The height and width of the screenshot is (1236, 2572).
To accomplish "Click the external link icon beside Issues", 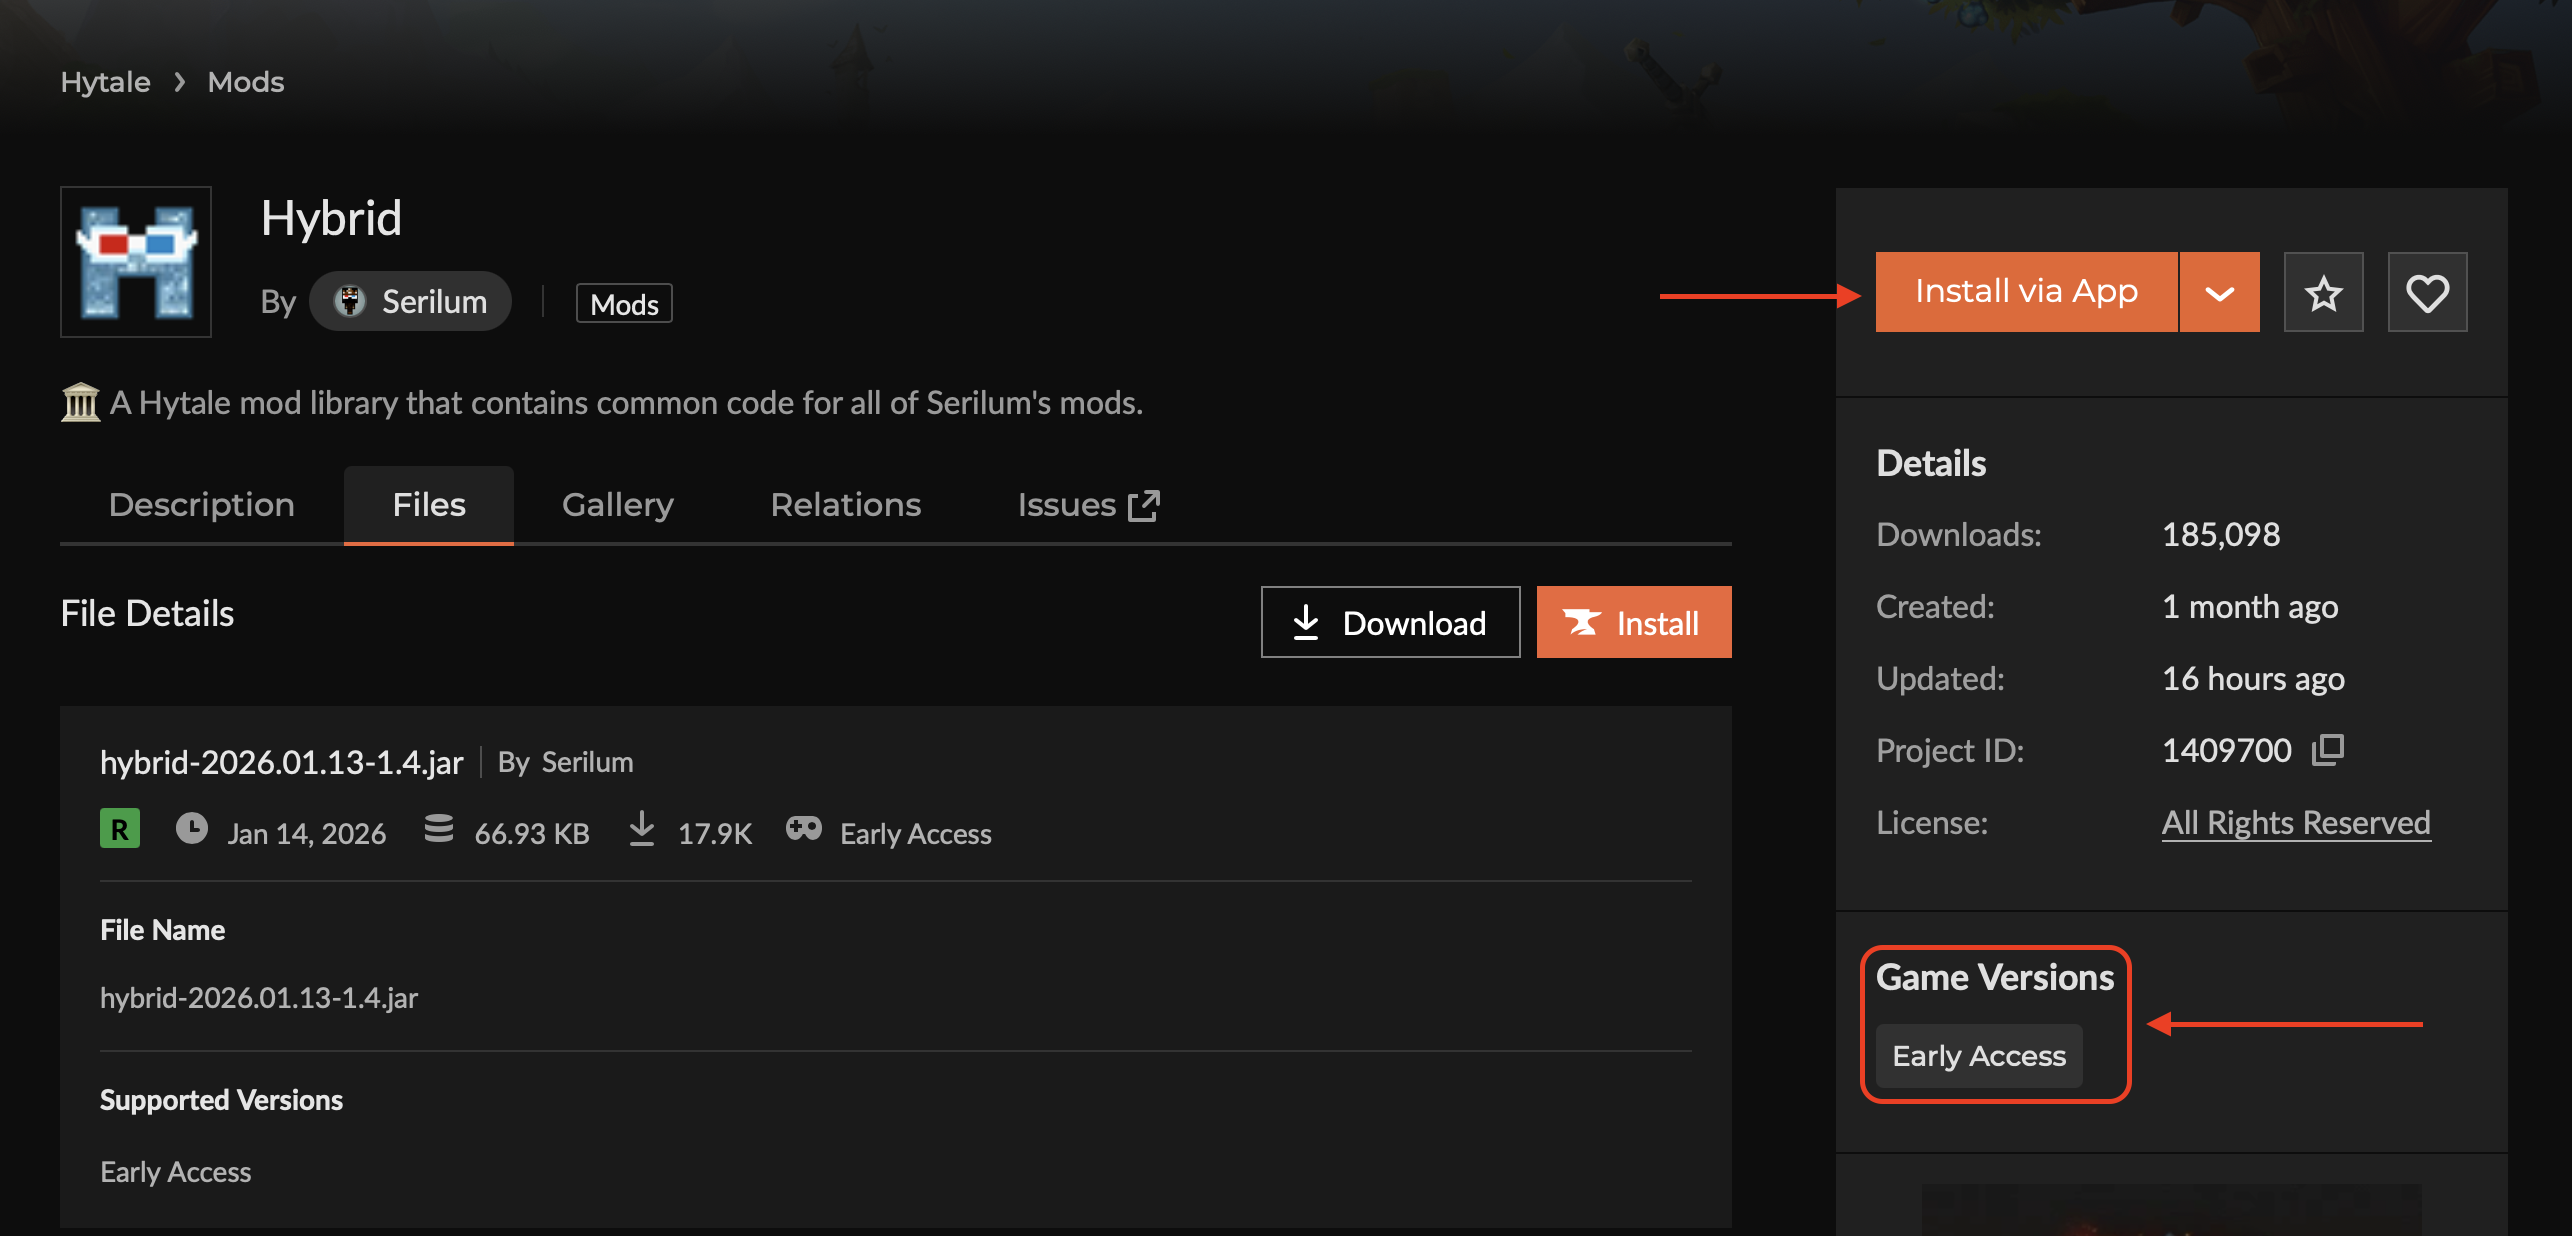I will pos(1144,505).
